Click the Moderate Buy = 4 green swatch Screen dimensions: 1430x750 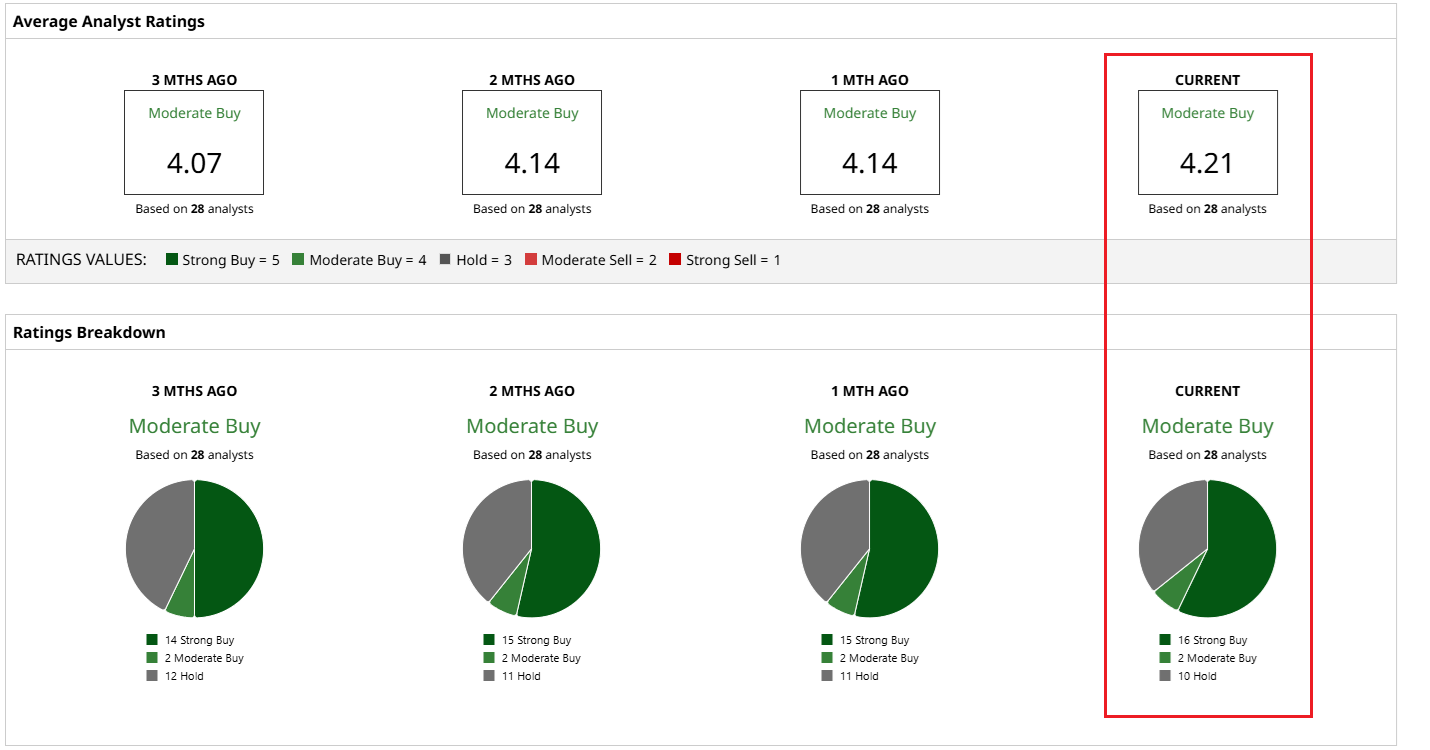coord(298,260)
